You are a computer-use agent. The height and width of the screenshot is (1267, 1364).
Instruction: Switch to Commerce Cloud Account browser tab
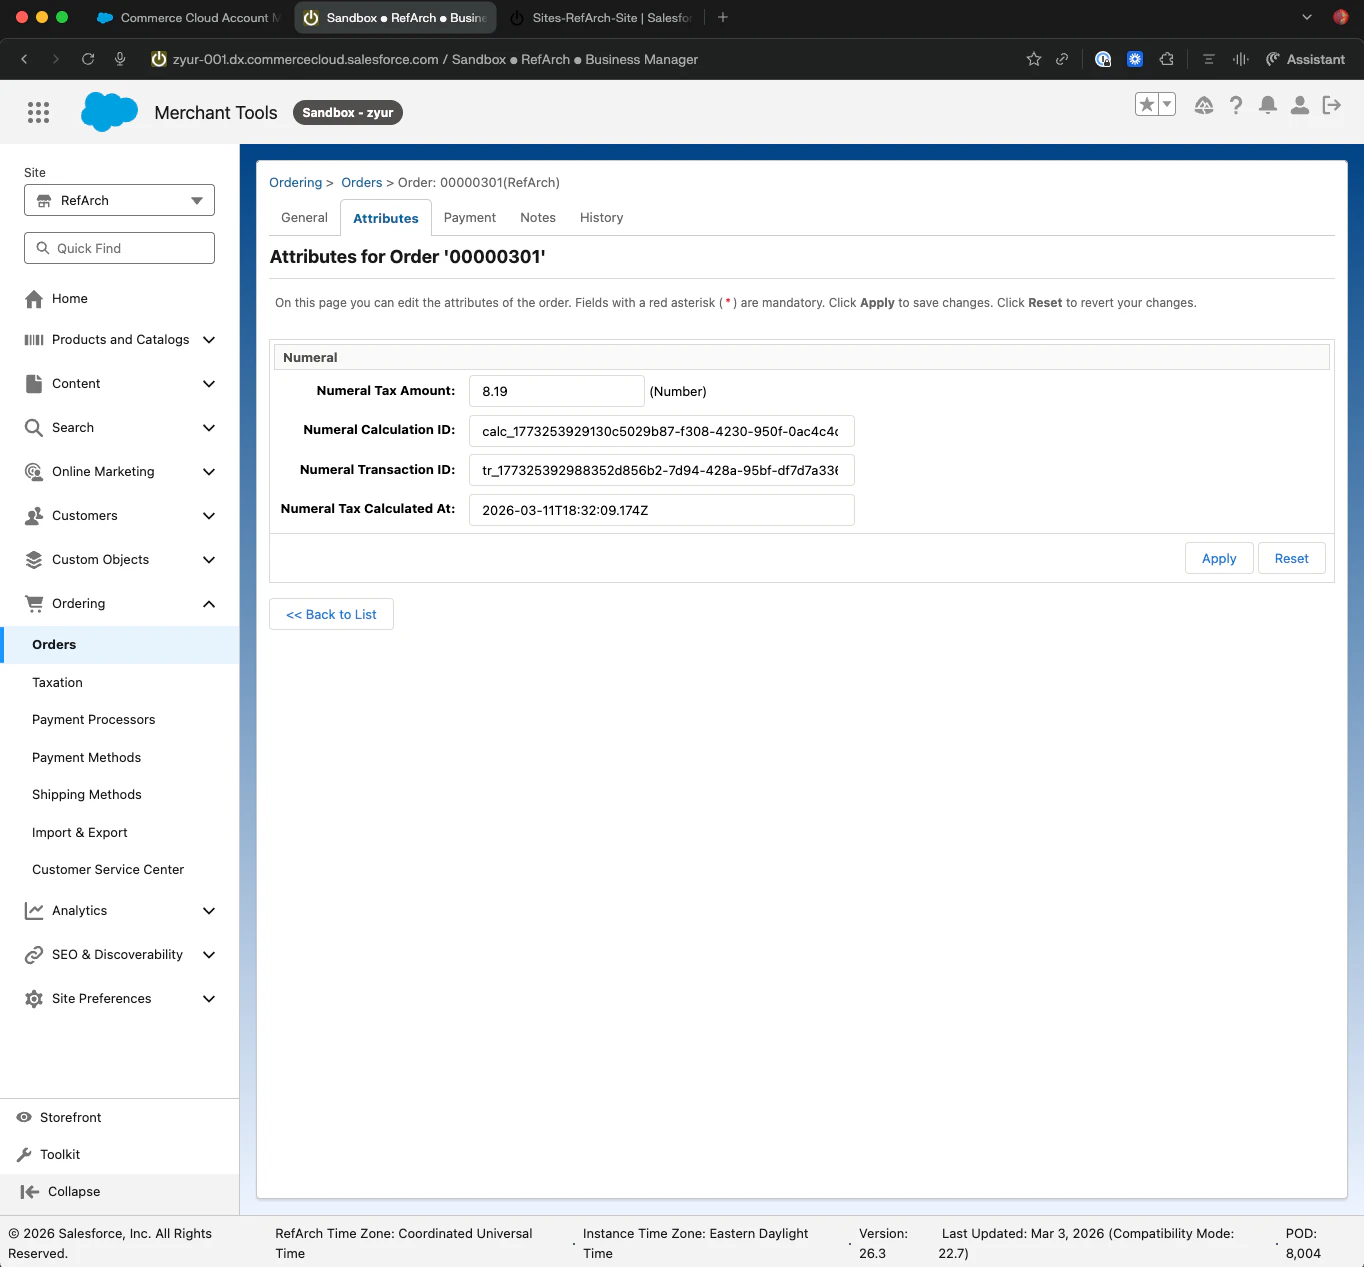[x=188, y=18]
